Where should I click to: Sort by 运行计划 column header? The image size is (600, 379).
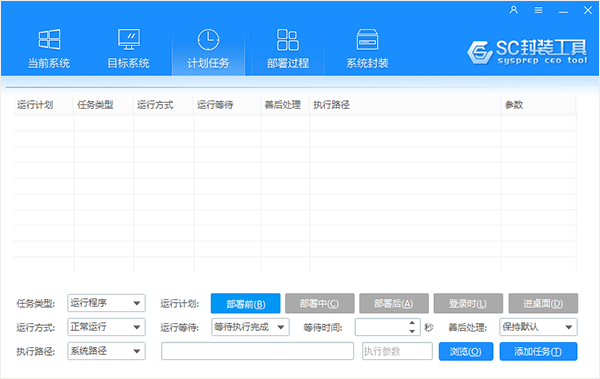click(43, 105)
